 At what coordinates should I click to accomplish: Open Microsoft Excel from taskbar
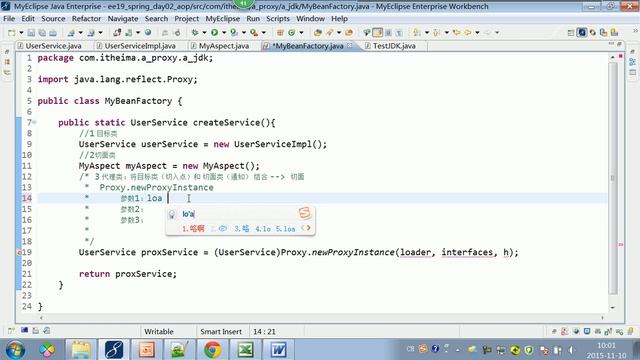click(245, 350)
